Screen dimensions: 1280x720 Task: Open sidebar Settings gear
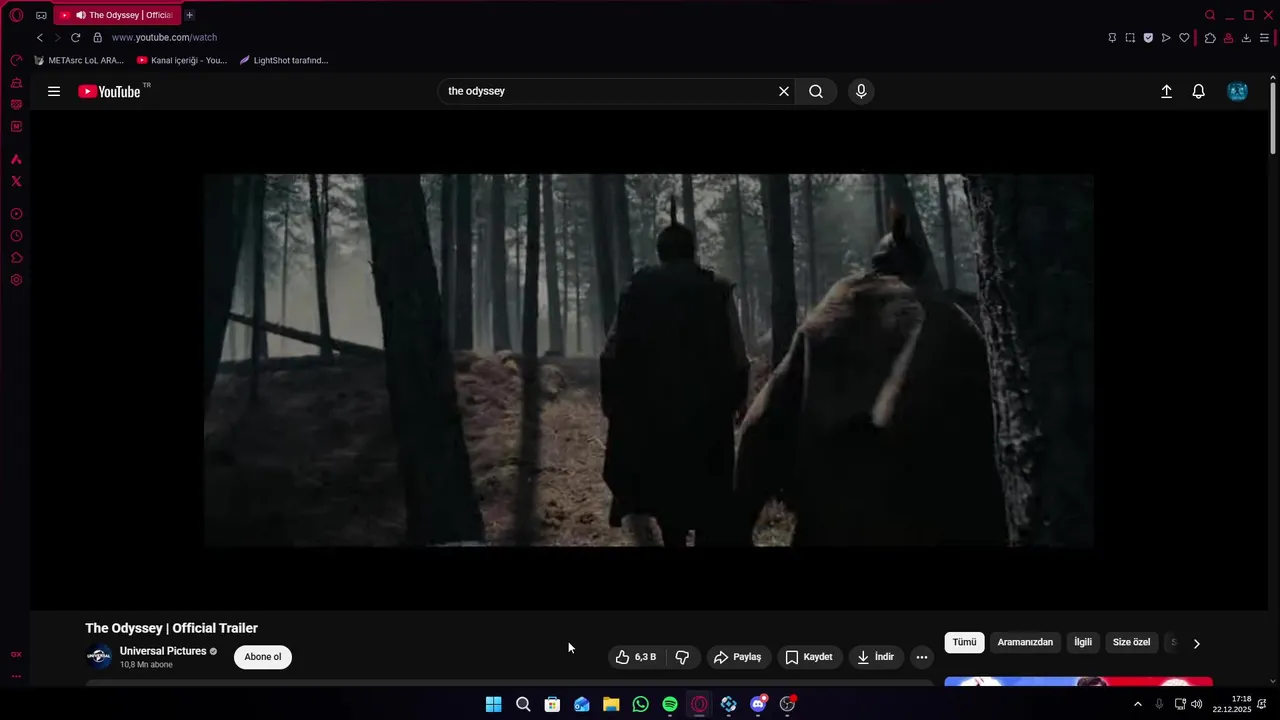[x=16, y=280]
